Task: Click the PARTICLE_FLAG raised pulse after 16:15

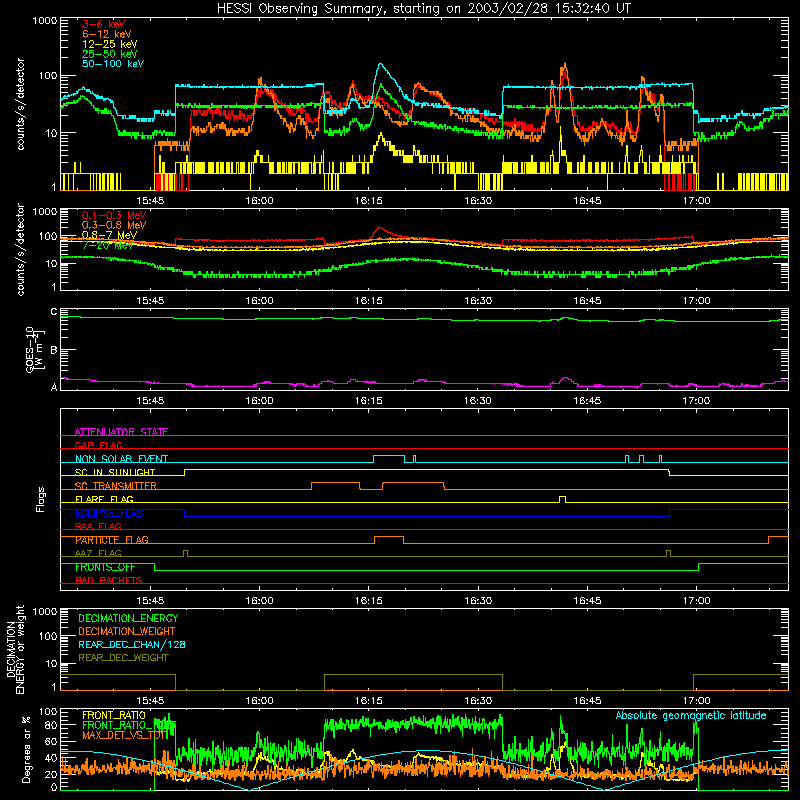Action: [389, 540]
